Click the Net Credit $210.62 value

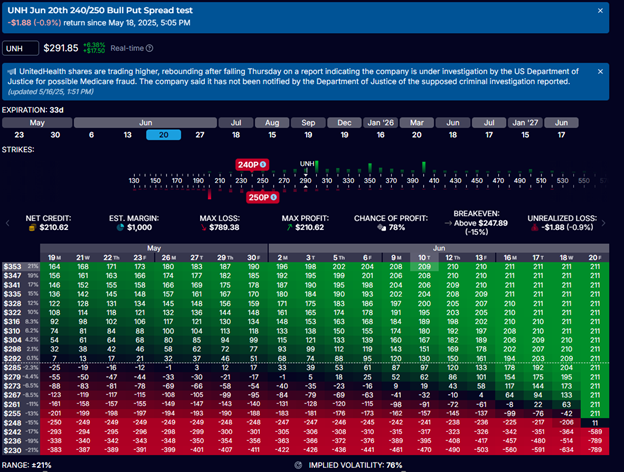click(54, 228)
